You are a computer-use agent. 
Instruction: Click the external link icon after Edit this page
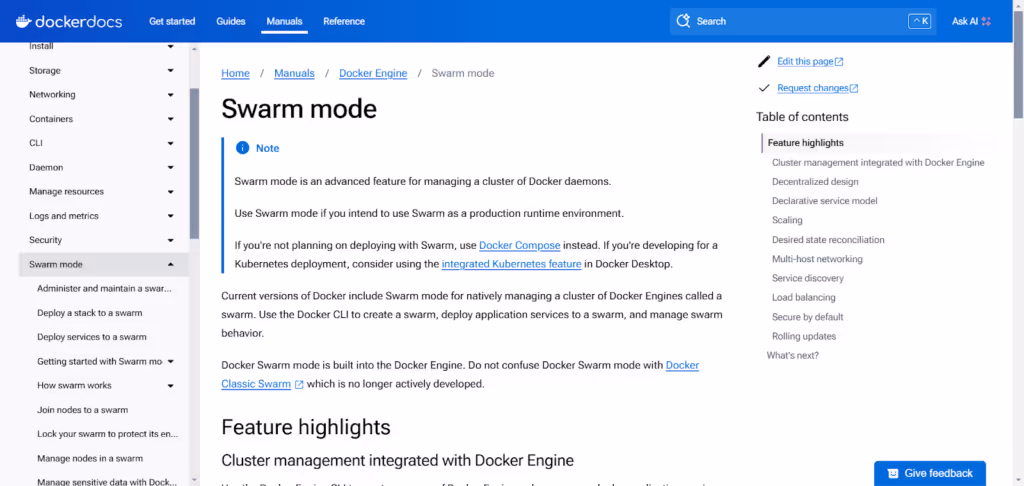click(839, 61)
